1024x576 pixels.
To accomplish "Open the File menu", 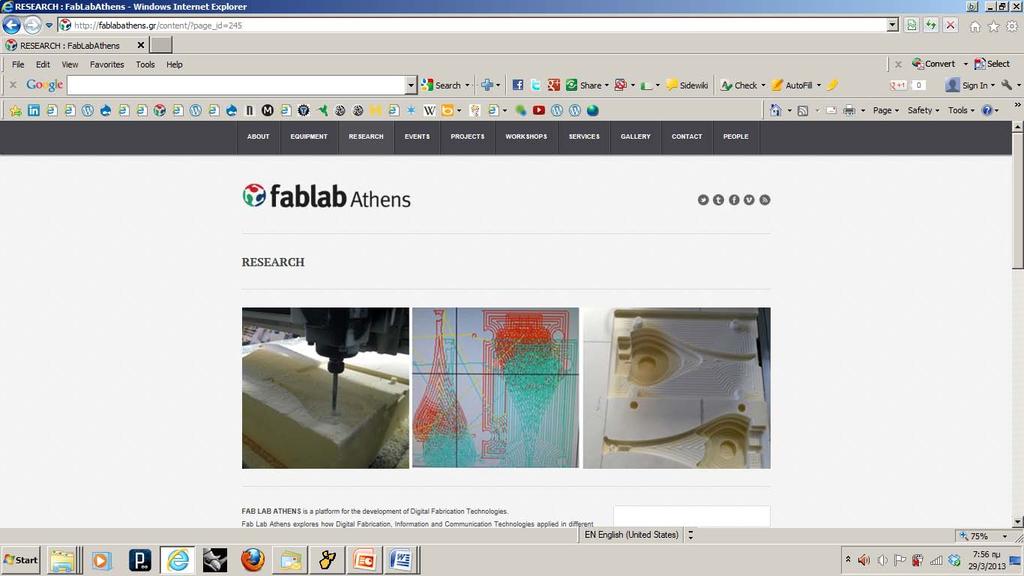I will point(18,65).
